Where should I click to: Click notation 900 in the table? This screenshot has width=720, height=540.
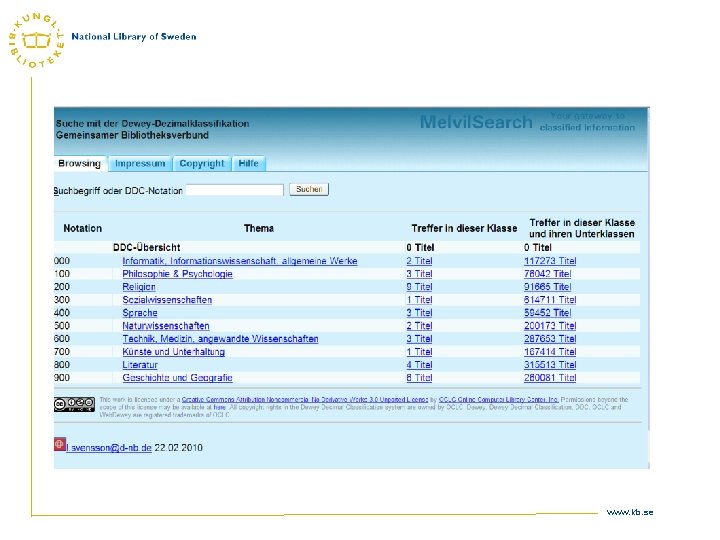[62, 377]
